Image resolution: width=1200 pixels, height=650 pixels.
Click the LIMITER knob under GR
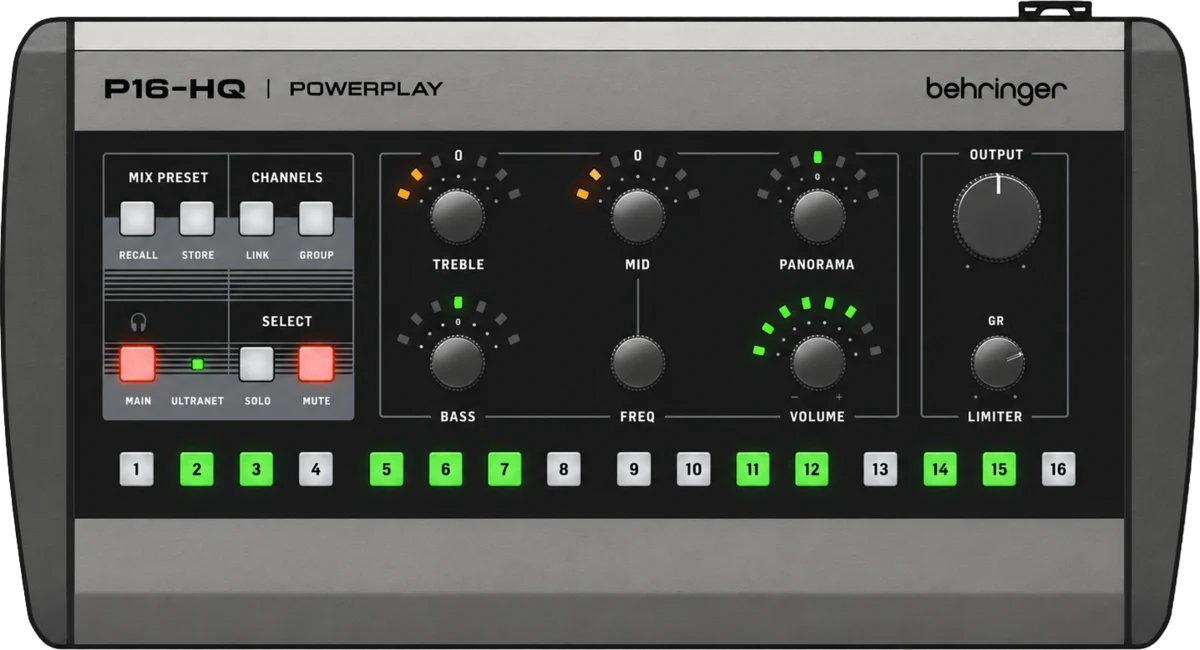click(x=997, y=362)
